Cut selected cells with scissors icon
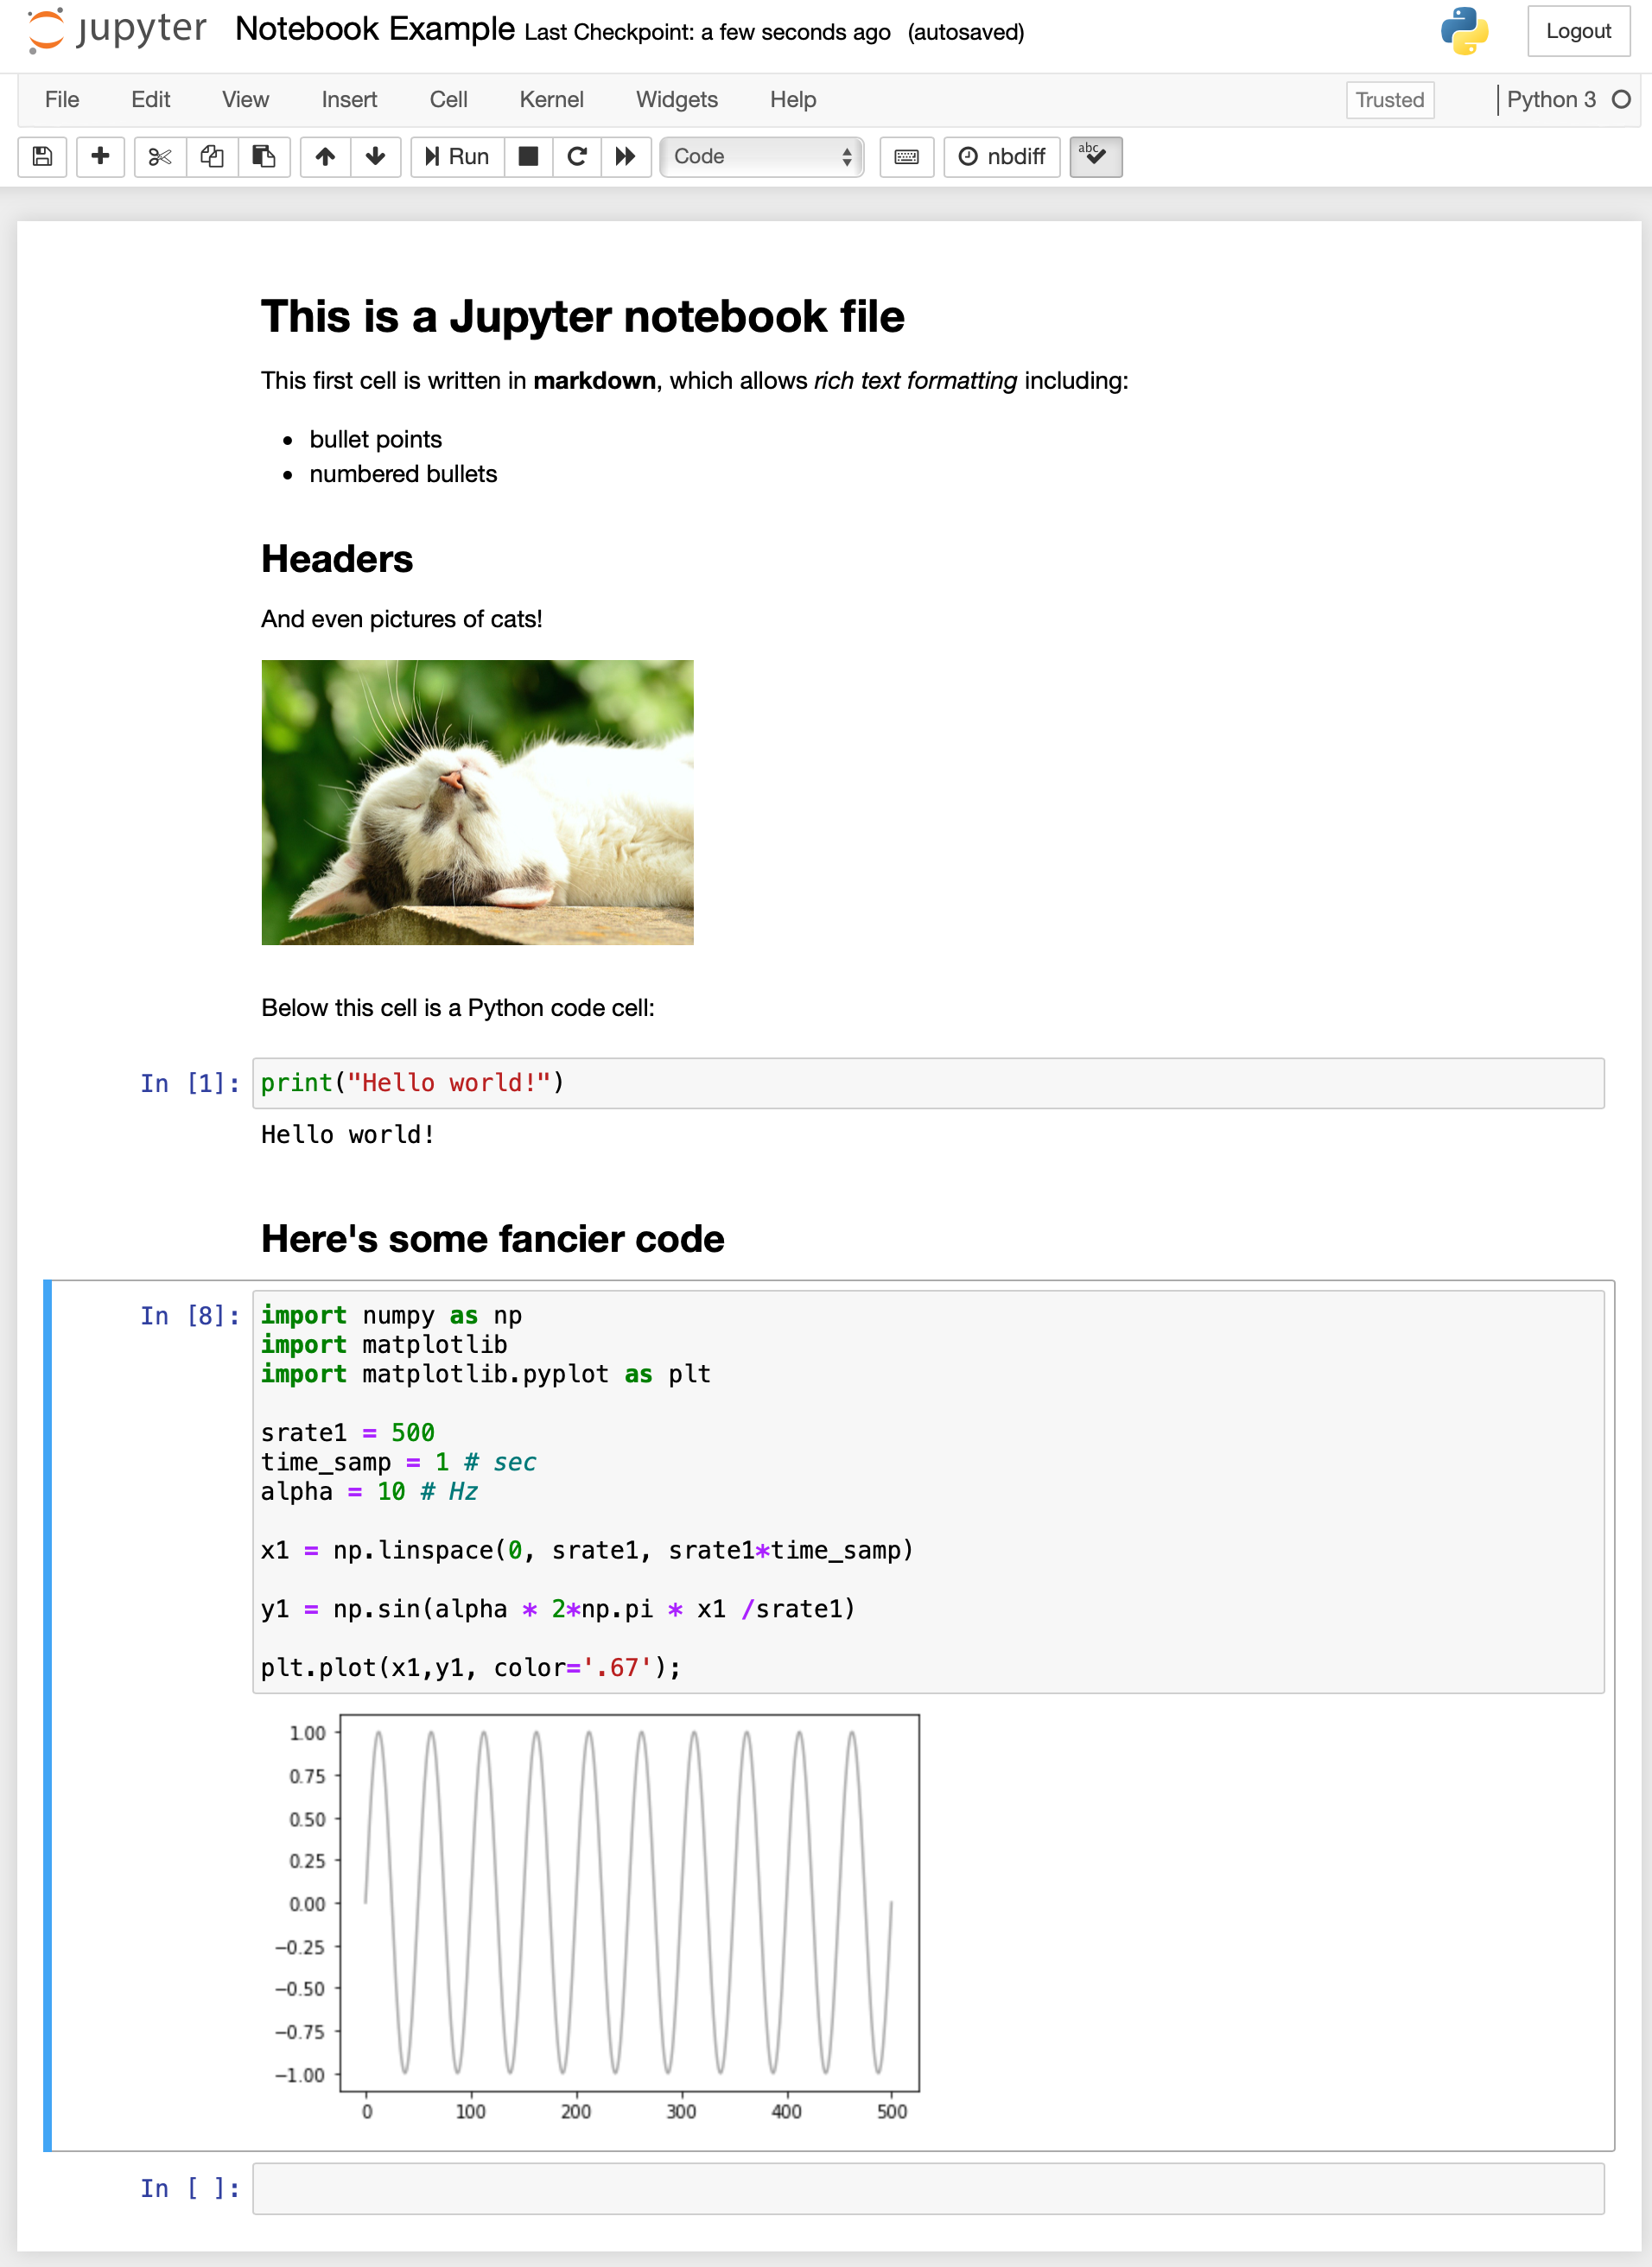Screen dimensions: 1652x2267 click(160, 157)
